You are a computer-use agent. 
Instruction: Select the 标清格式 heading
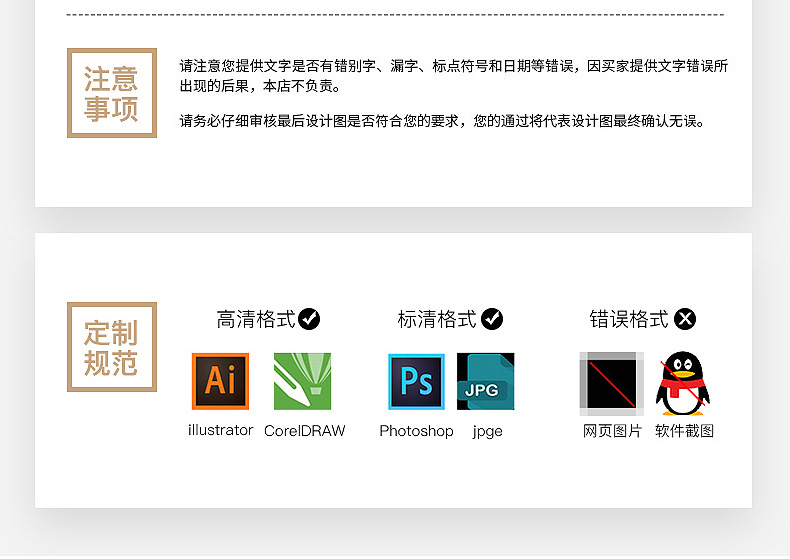tap(437, 319)
